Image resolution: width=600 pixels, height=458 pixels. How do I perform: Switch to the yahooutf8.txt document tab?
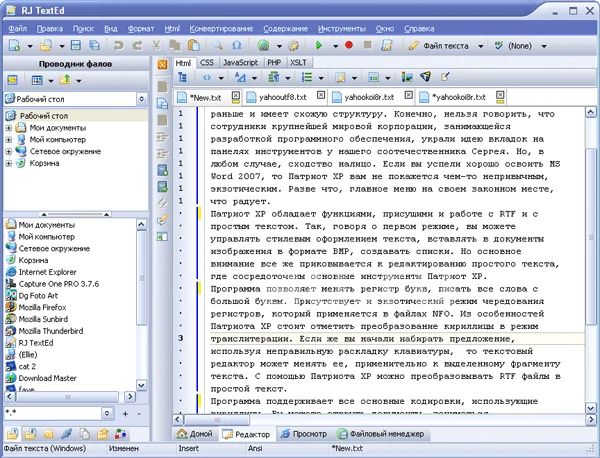282,97
